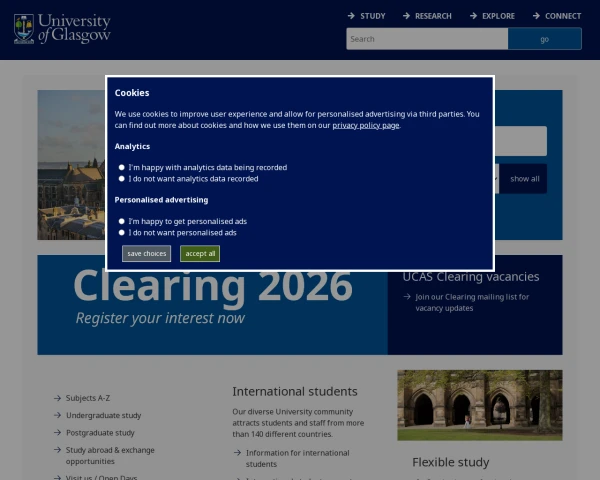Click the cloisters archway photo thumbnail
The width and height of the screenshot is (600, 480).
[480, 405]
